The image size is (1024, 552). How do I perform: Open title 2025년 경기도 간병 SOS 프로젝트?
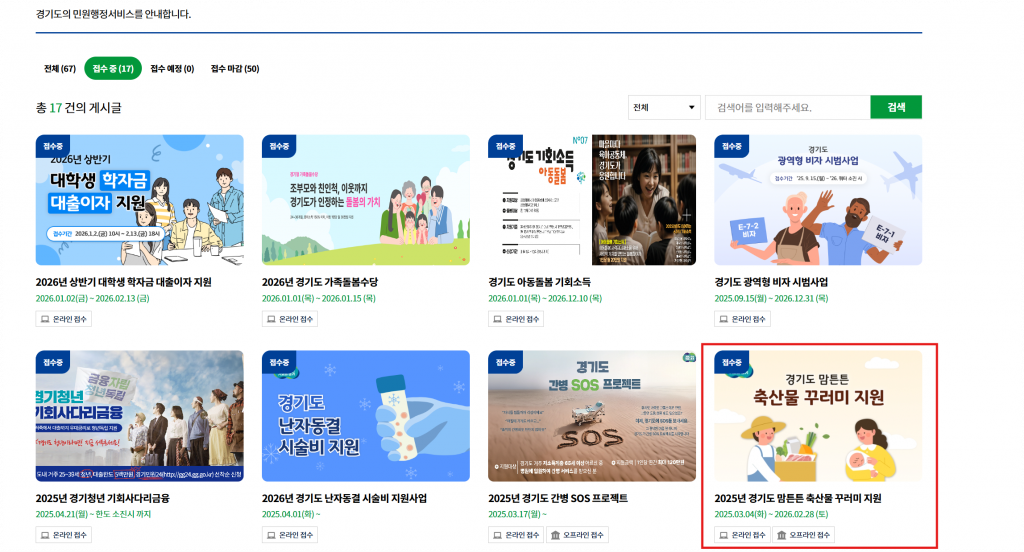[558, 498]
